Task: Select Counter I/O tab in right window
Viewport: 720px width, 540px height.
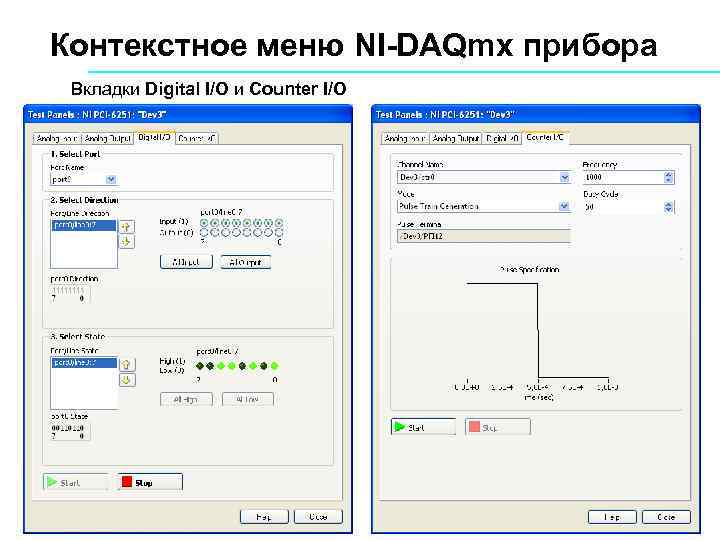Action: [x=545, y=137]
